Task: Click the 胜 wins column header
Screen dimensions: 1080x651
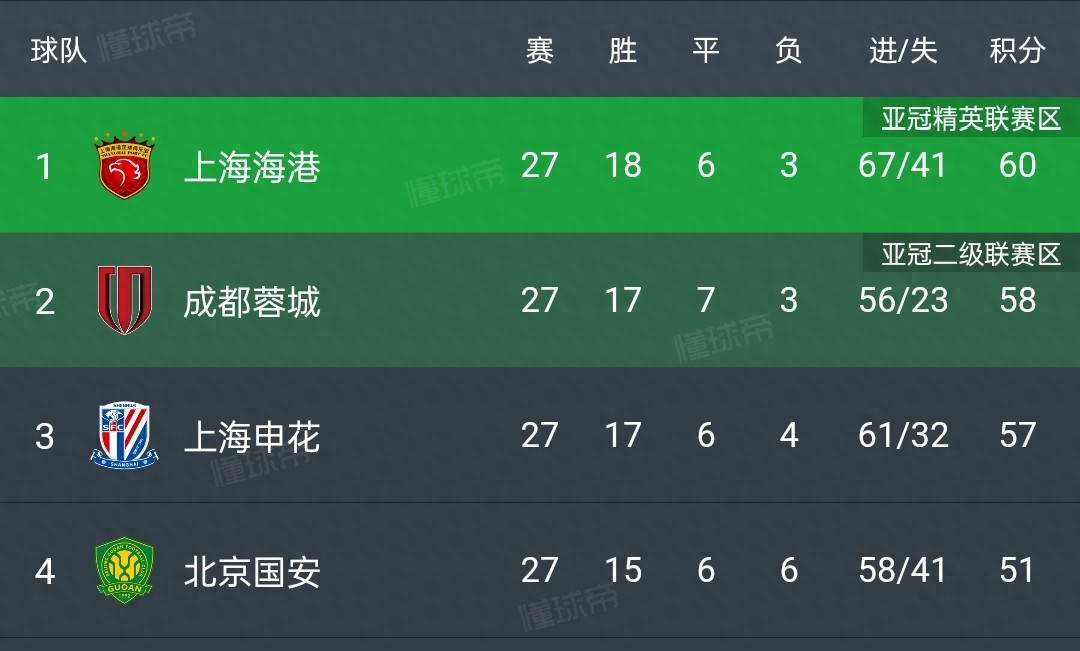Action: (623, 50)
